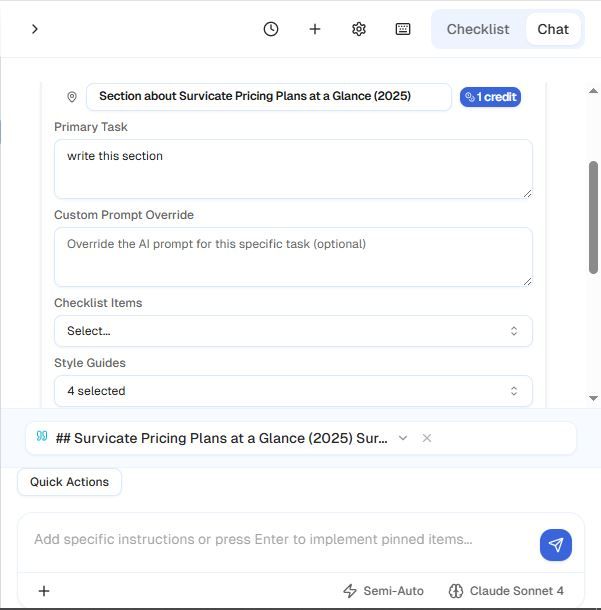Click the vertical scrollbar thumb
Viewport: 601px width, 610px height.
(x=593, y=217)
